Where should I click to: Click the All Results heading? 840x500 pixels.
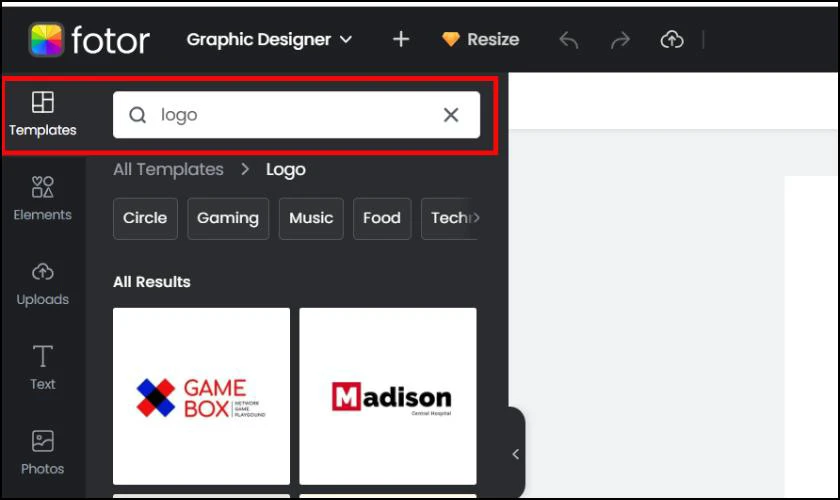[152, 282]
